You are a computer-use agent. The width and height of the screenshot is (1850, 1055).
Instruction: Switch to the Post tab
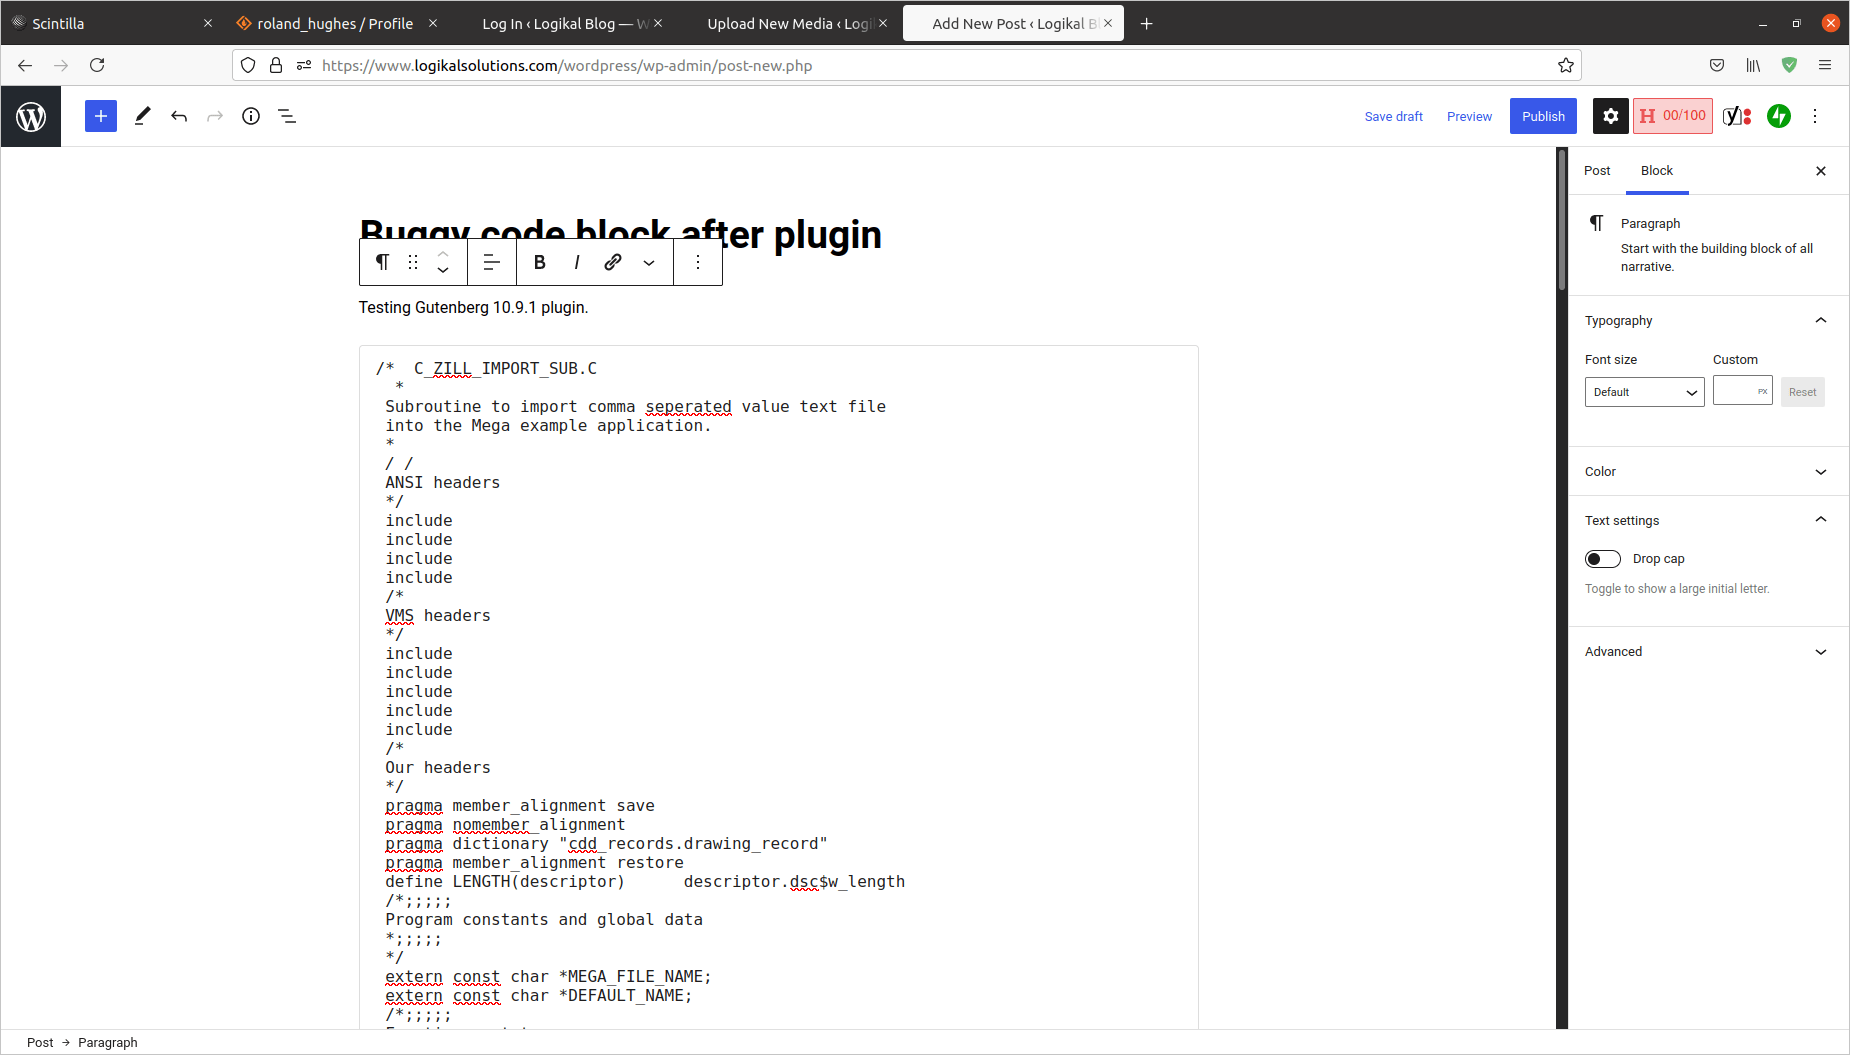point(1595,170)
